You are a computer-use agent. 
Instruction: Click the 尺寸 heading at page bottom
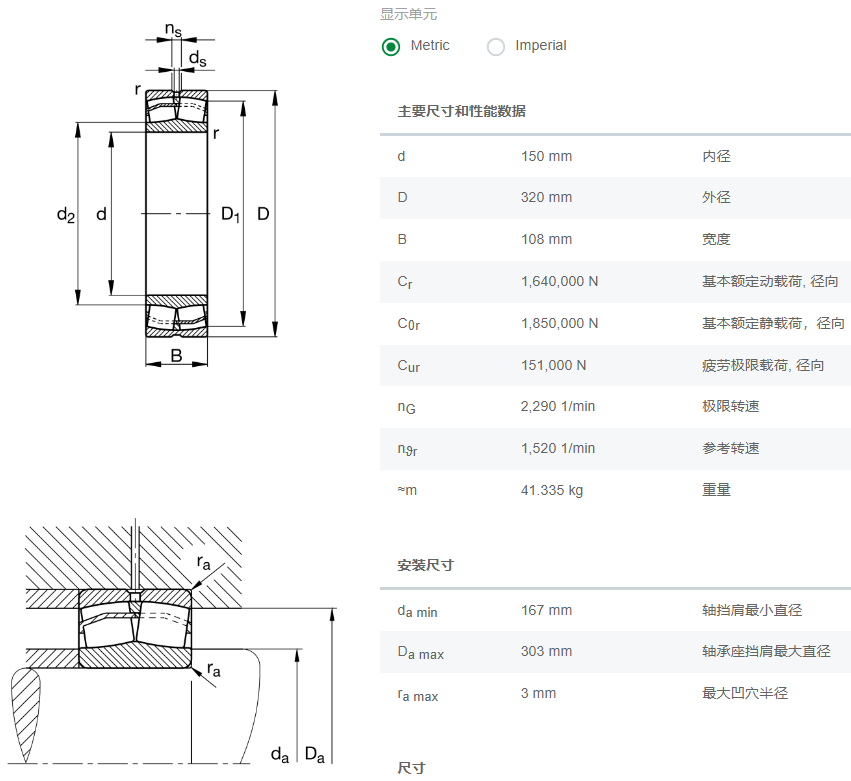click(411, 768)
